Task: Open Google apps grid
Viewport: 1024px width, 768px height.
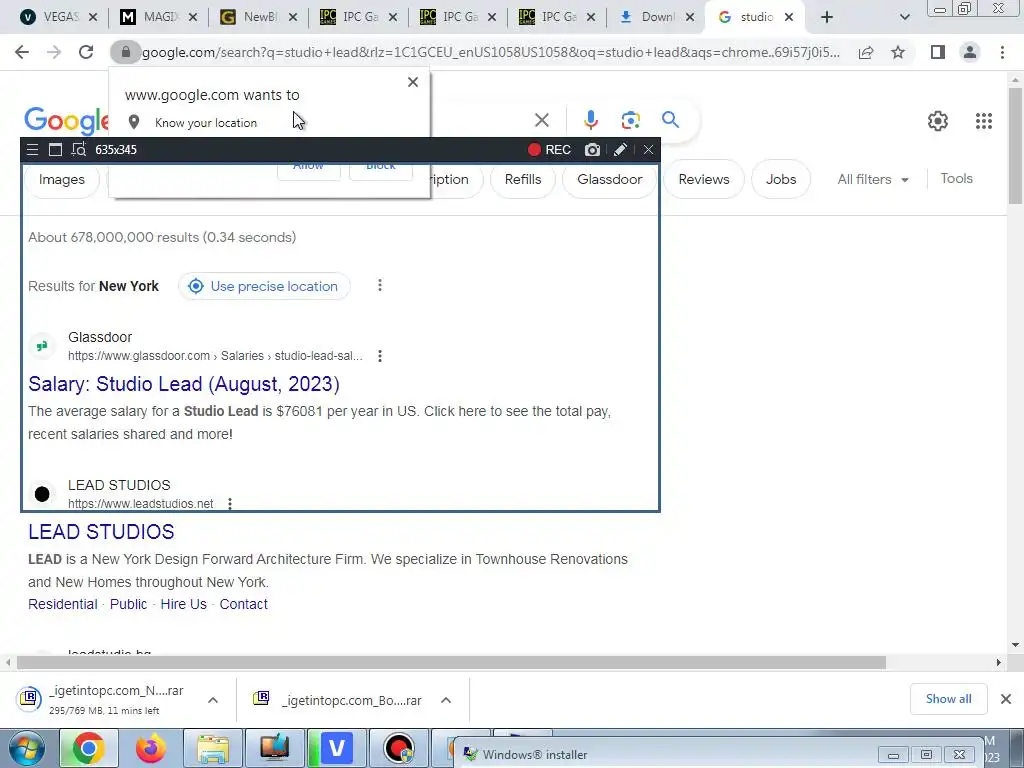Action: 984,121
